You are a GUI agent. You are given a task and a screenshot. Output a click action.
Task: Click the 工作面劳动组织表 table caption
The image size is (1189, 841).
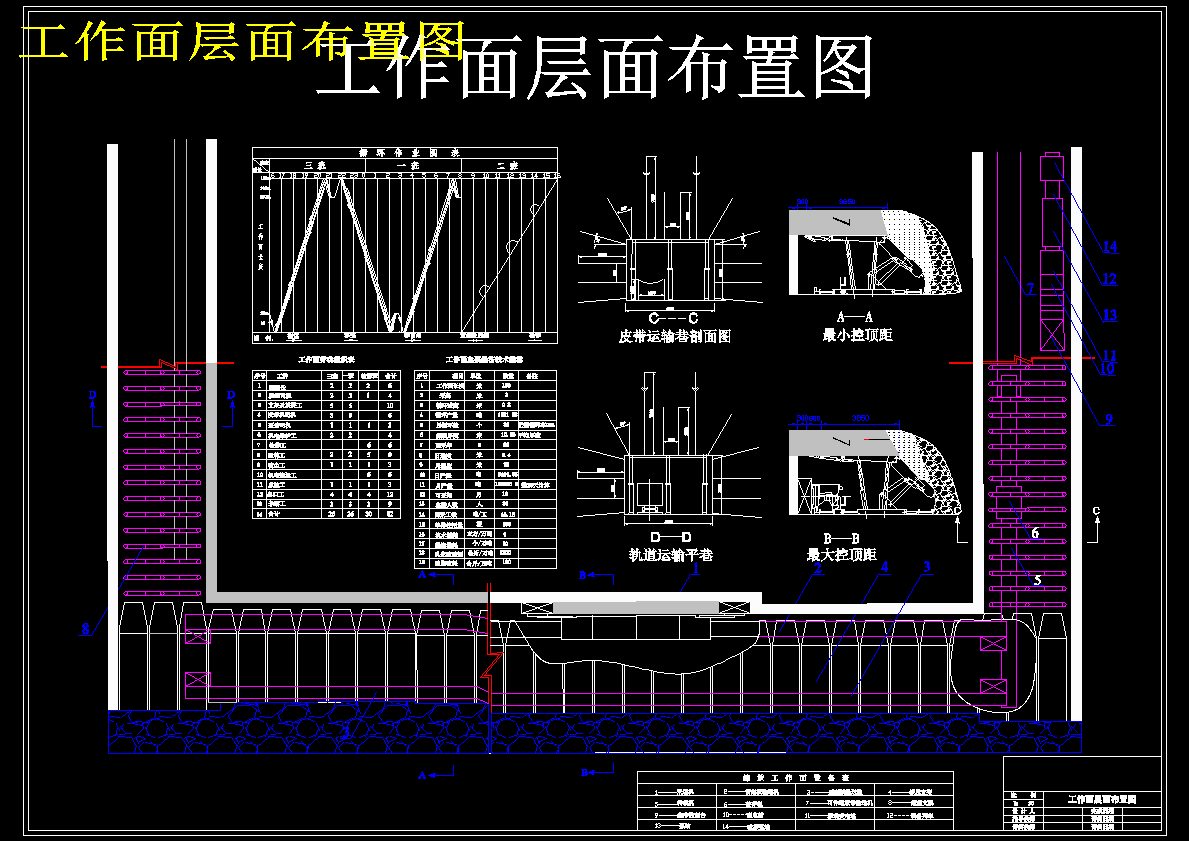pyautogui.click(x=327, y=359)
